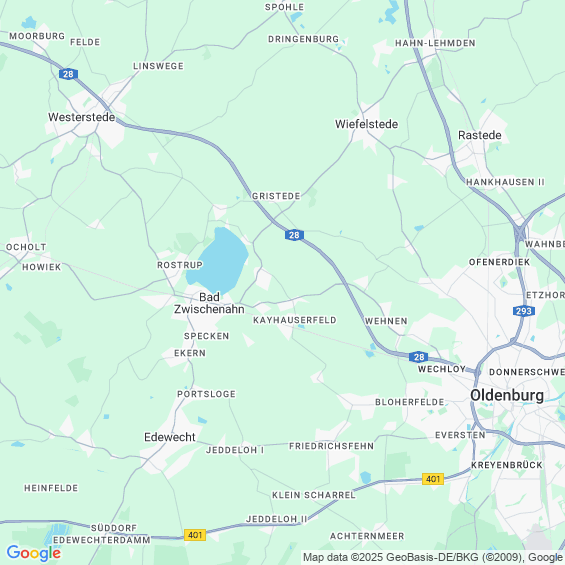Image resolution: width=565 pixels, height=565 pixels.
Task: Click the Rastede town label
Action: (x=480, y=135)
